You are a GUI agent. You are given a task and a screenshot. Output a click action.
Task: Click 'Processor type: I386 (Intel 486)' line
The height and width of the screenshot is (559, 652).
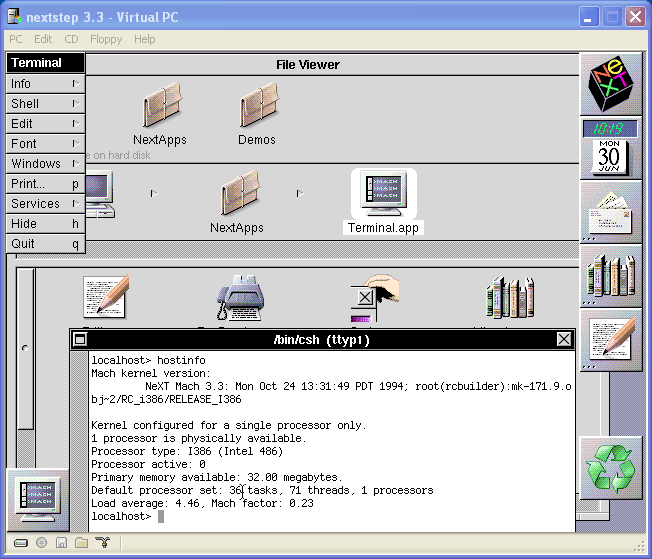coord(187,451)
